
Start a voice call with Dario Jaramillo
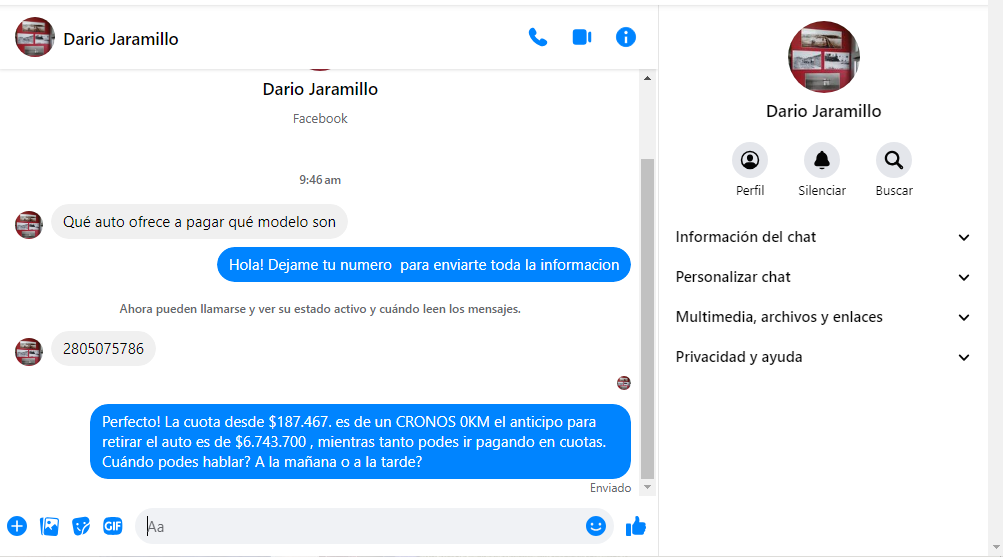pyautogui.click(x=538, y=38)
